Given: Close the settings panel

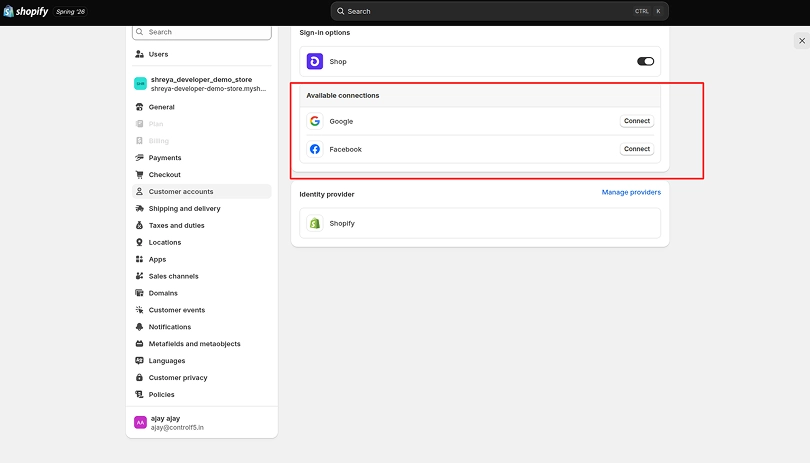Looking at the screenshot, I should pyautogui.click(x=802, y=40).
